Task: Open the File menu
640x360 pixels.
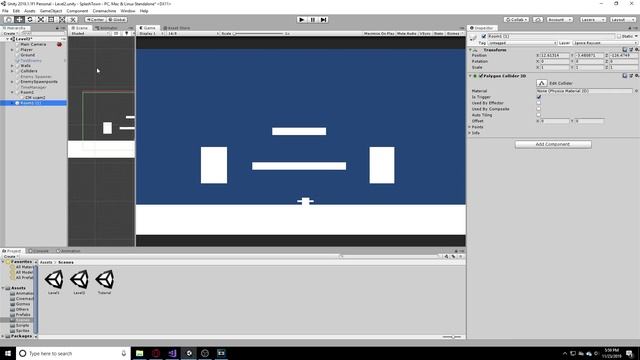Action: [5, 11]
